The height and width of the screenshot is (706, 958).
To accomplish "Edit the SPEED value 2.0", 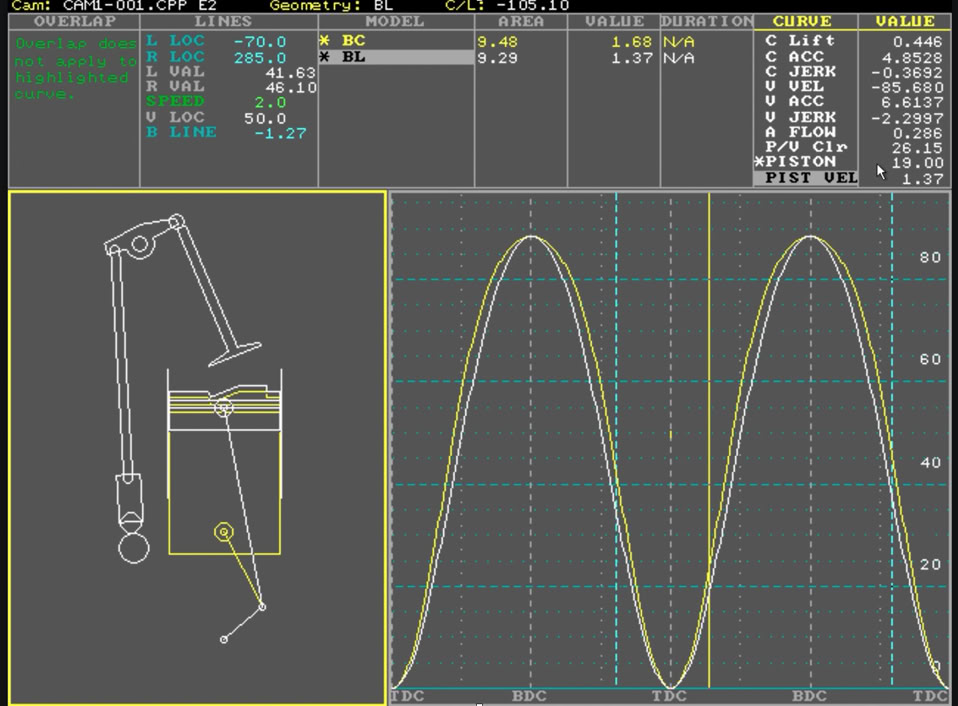I will pyautogui.click(x=269, y=103).
